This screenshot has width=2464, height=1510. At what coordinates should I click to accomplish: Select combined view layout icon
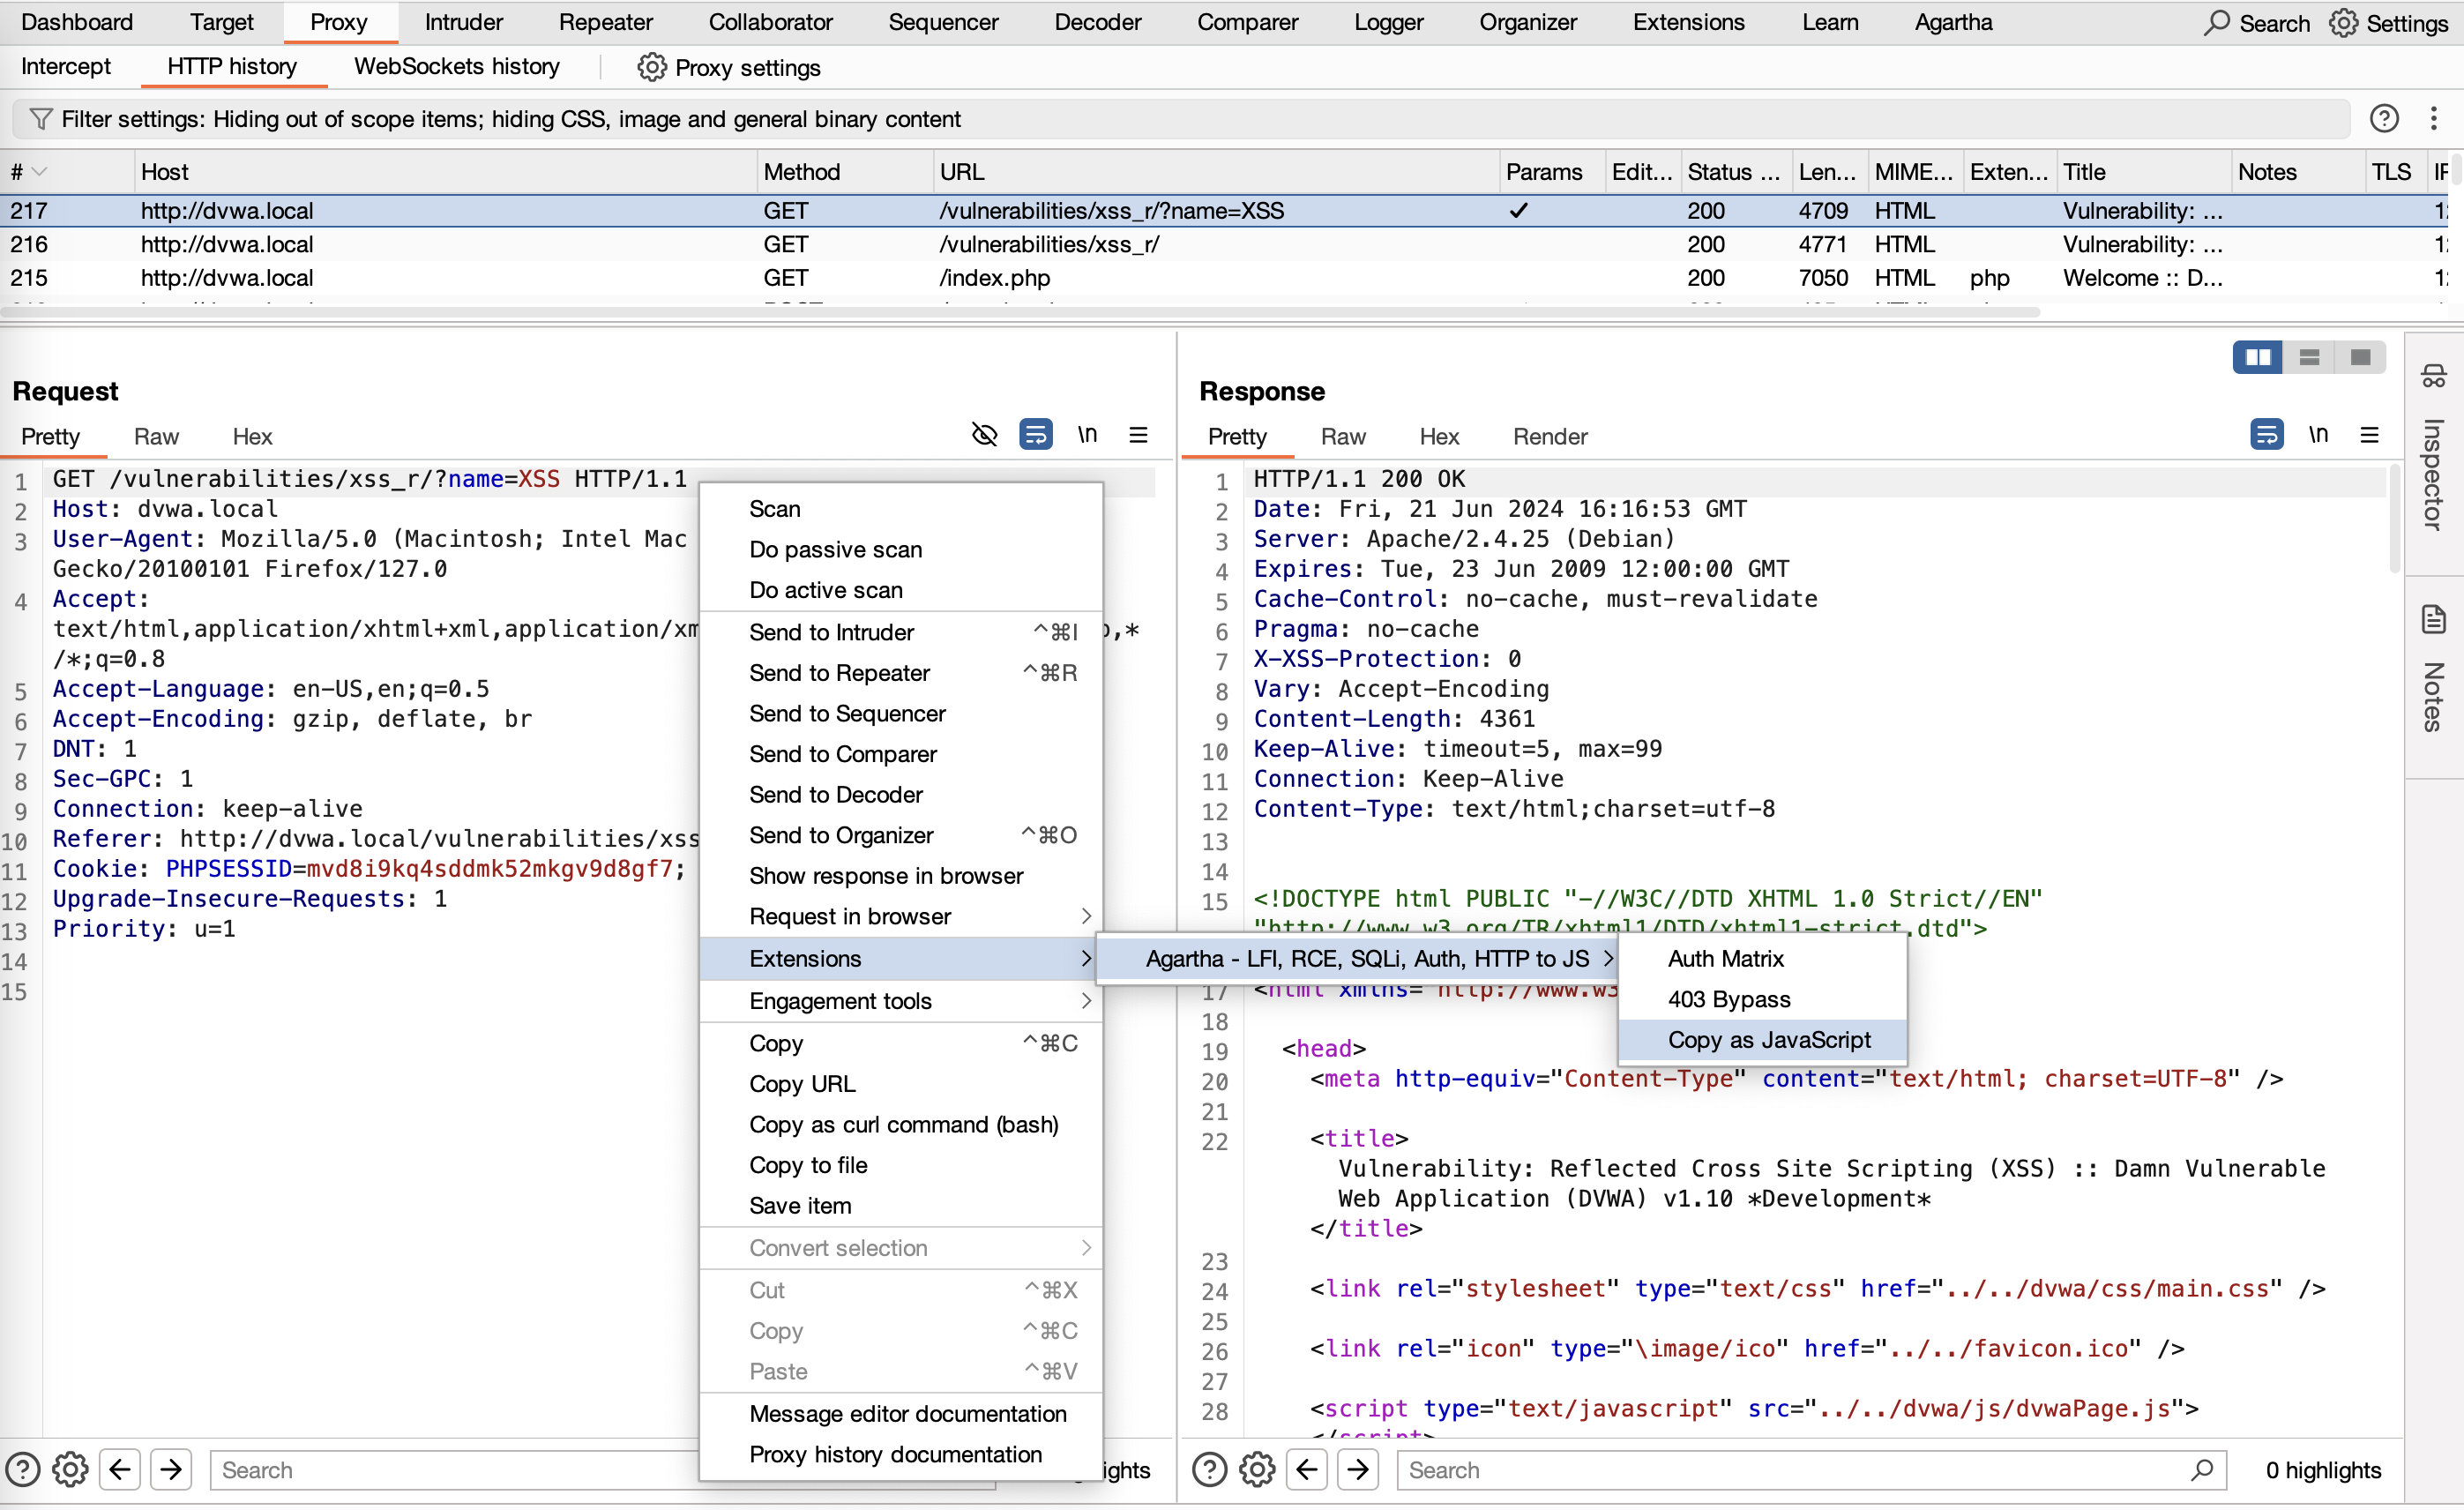2360,357
